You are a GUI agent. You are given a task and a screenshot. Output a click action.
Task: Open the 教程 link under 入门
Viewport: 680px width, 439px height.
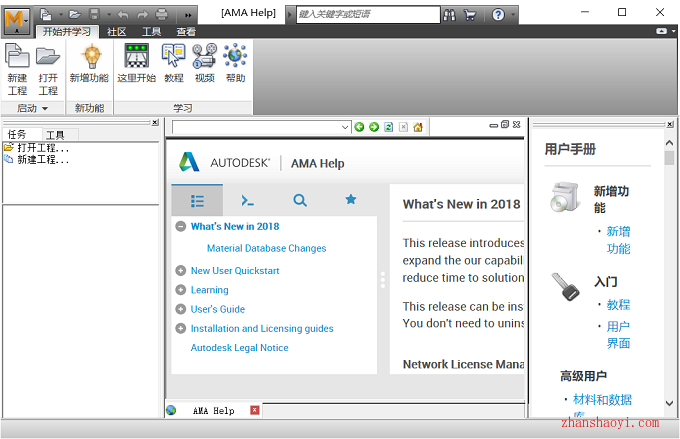(x=618, y=305)
